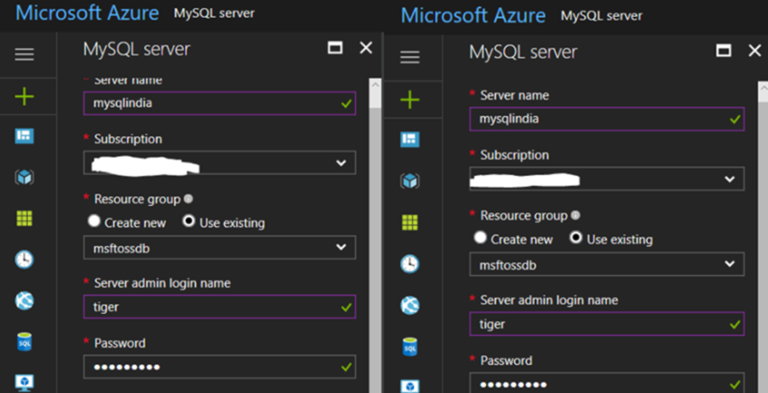Image resolution: width=768 pixels, height=393 pixels.
Task: Open Virtual machines monitor icon in left sidebar
Action: tap(24, 382)
